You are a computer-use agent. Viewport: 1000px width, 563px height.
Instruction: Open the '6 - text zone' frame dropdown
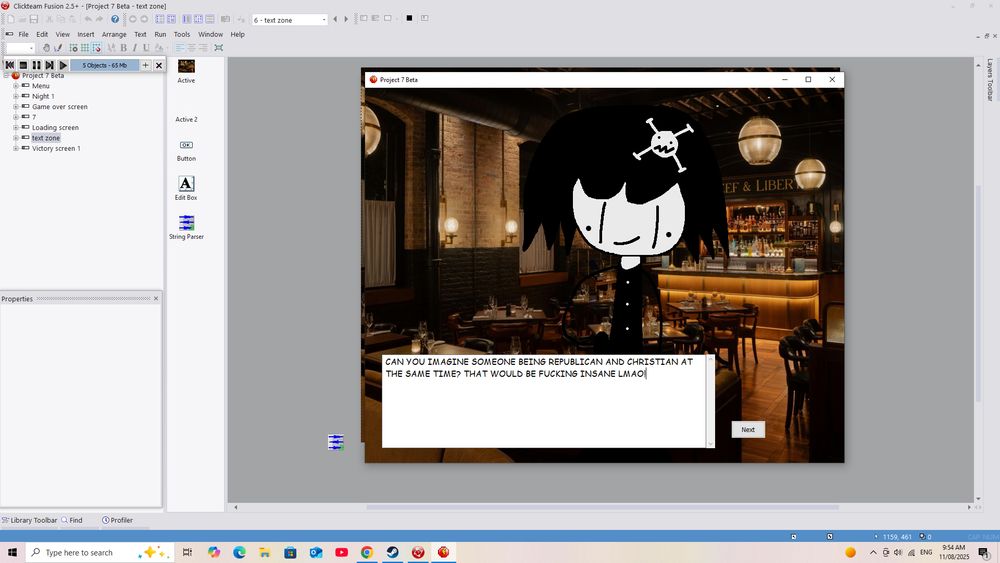tap(323, 20)
